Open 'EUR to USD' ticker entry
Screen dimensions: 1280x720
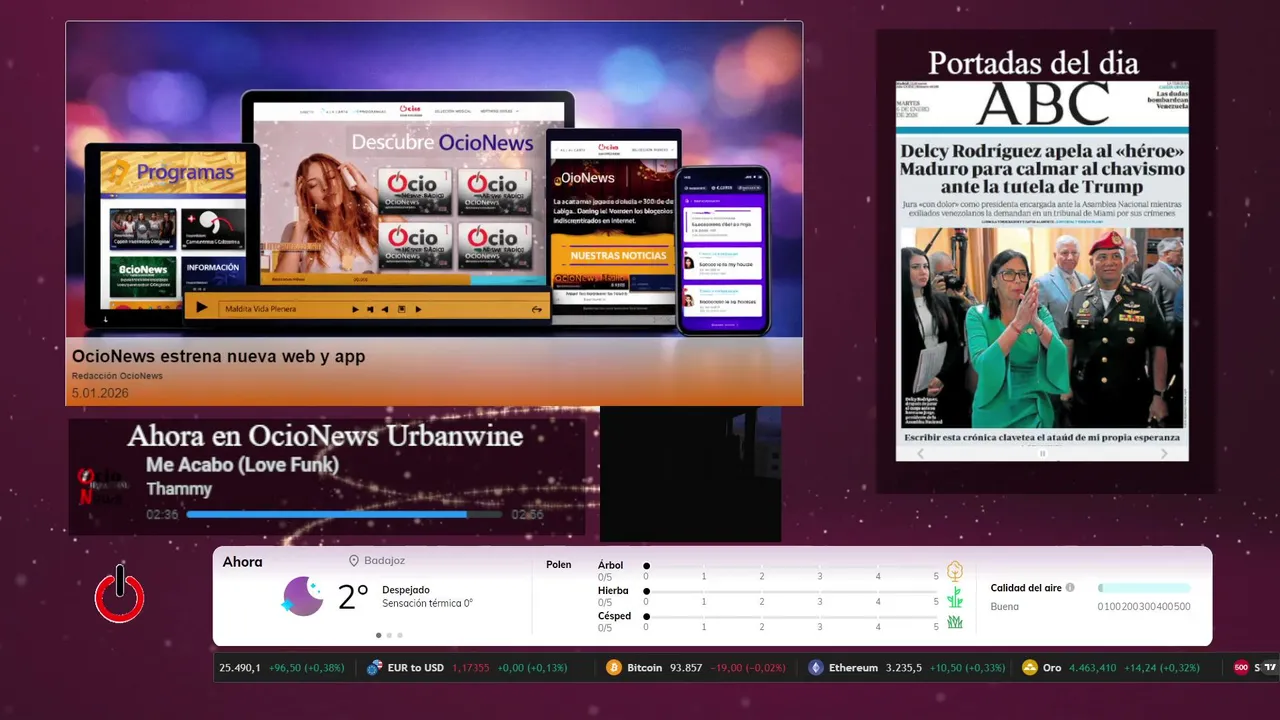coord(416,668)
